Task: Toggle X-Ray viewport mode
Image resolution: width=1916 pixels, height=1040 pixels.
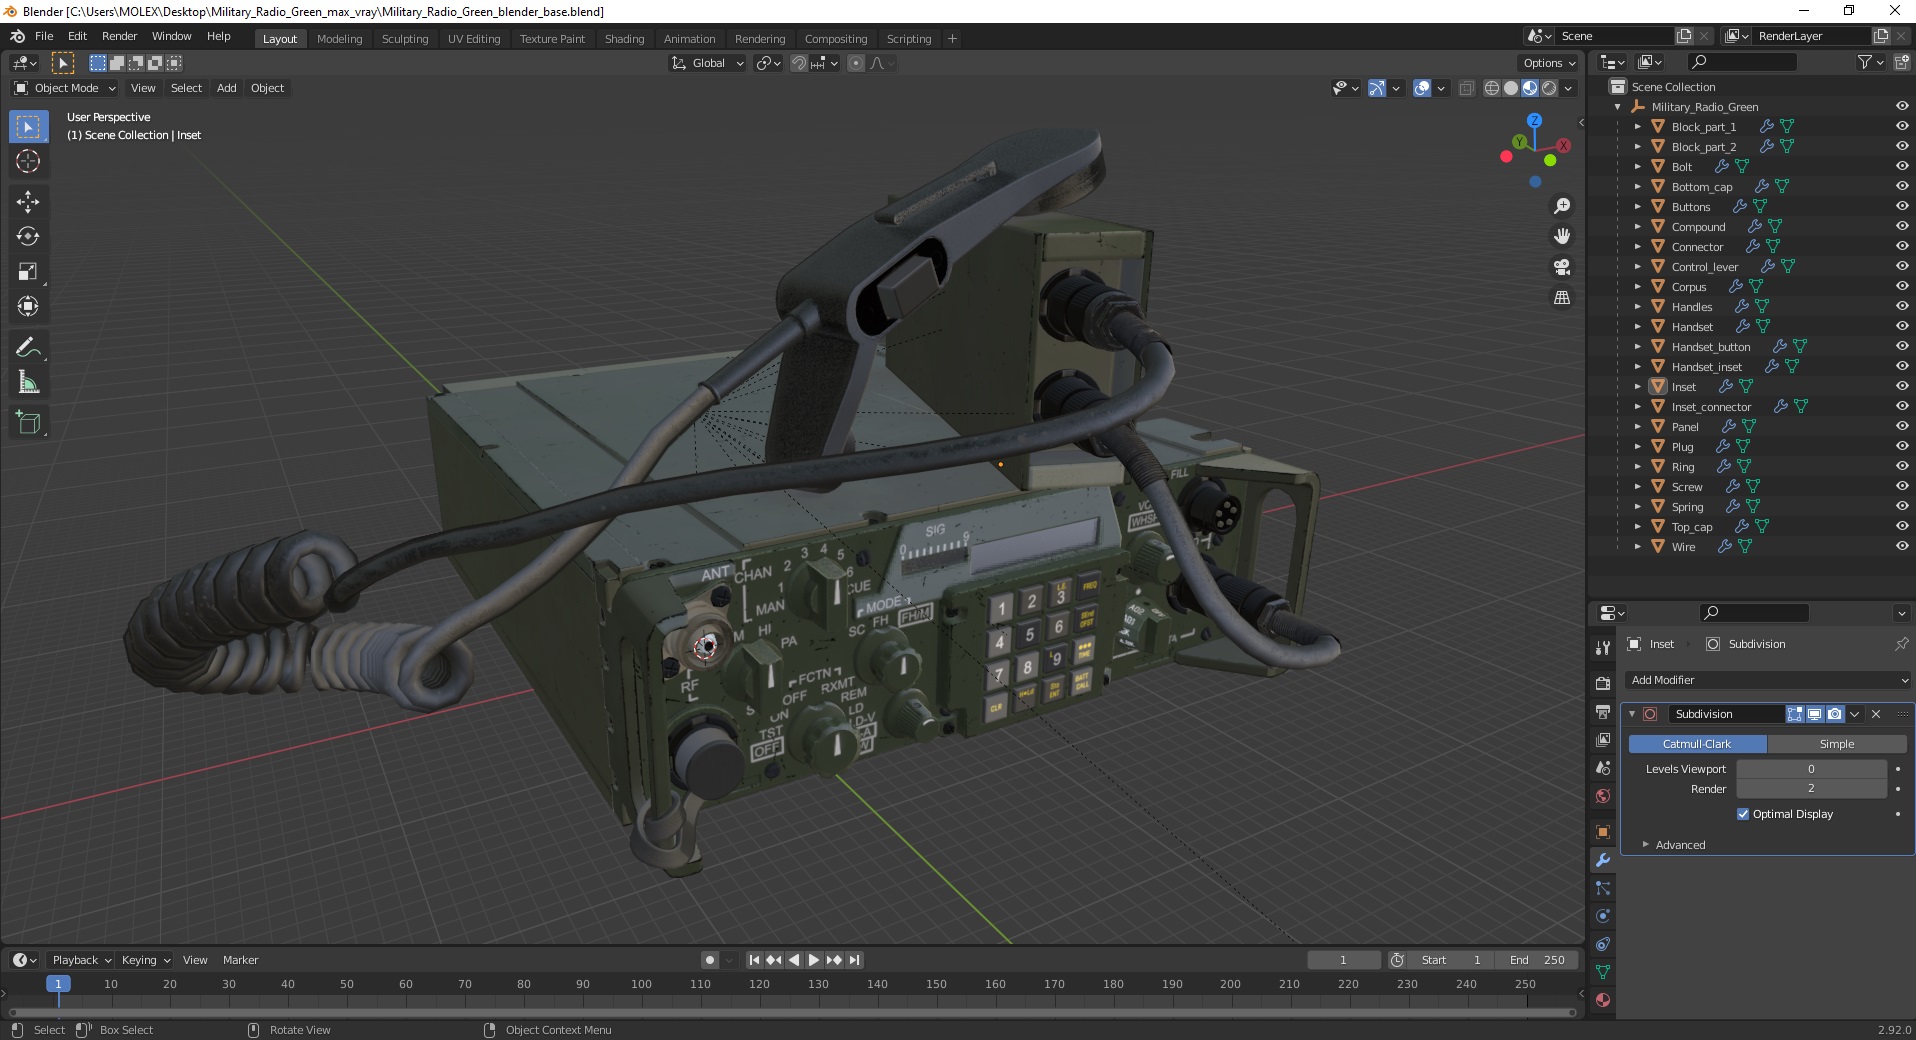Action: tap(1467, 88)
